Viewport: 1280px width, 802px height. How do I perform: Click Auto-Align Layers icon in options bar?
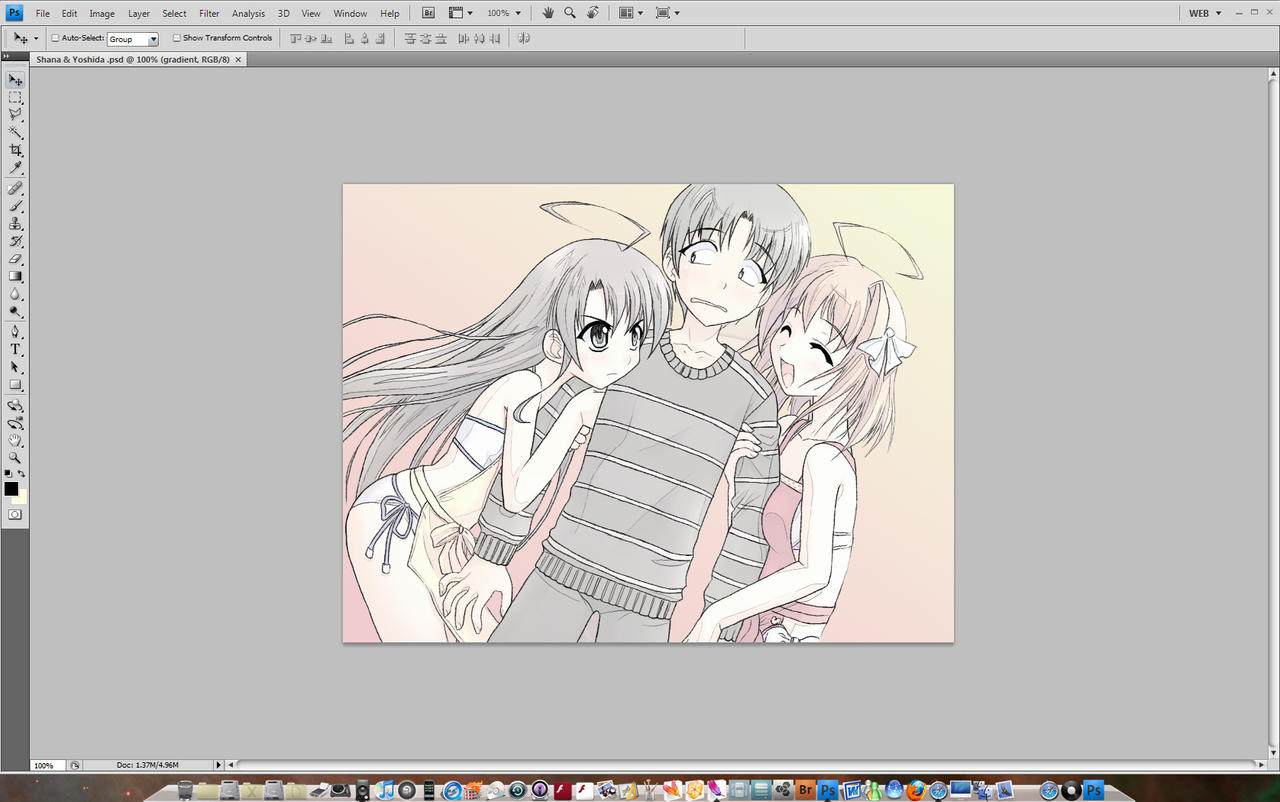click(x=524, y=38)
